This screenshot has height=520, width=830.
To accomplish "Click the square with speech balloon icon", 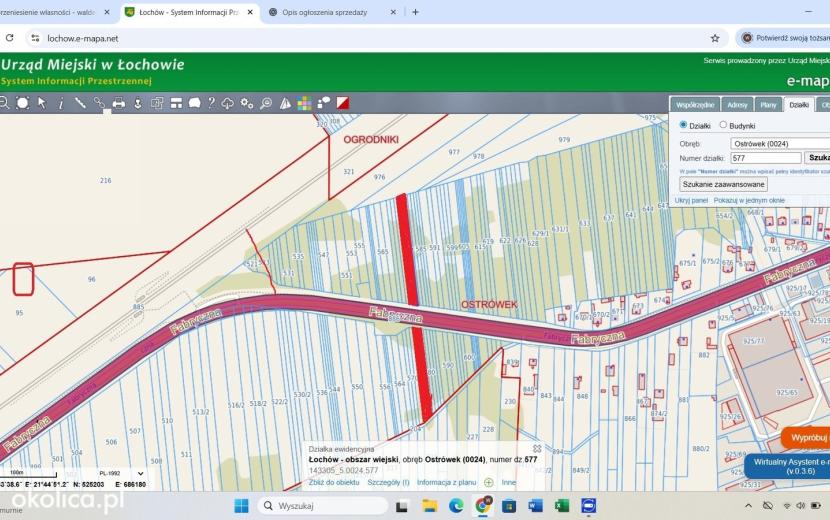I will pos(323,103).
